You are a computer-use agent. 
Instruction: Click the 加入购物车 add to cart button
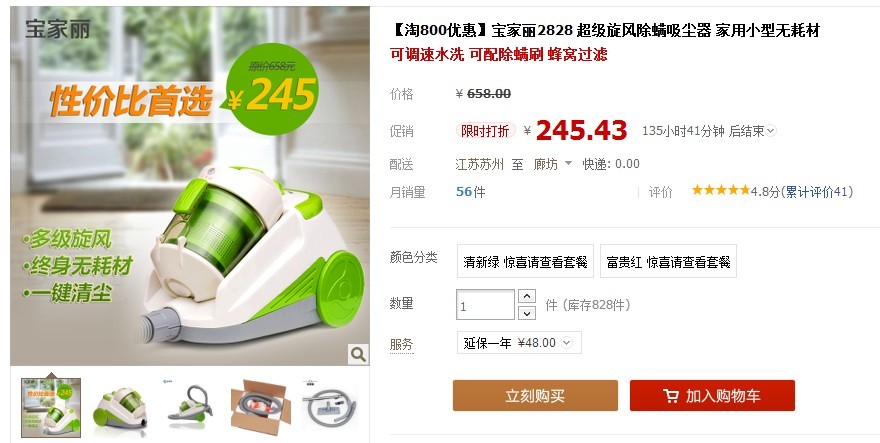(712, 395)
